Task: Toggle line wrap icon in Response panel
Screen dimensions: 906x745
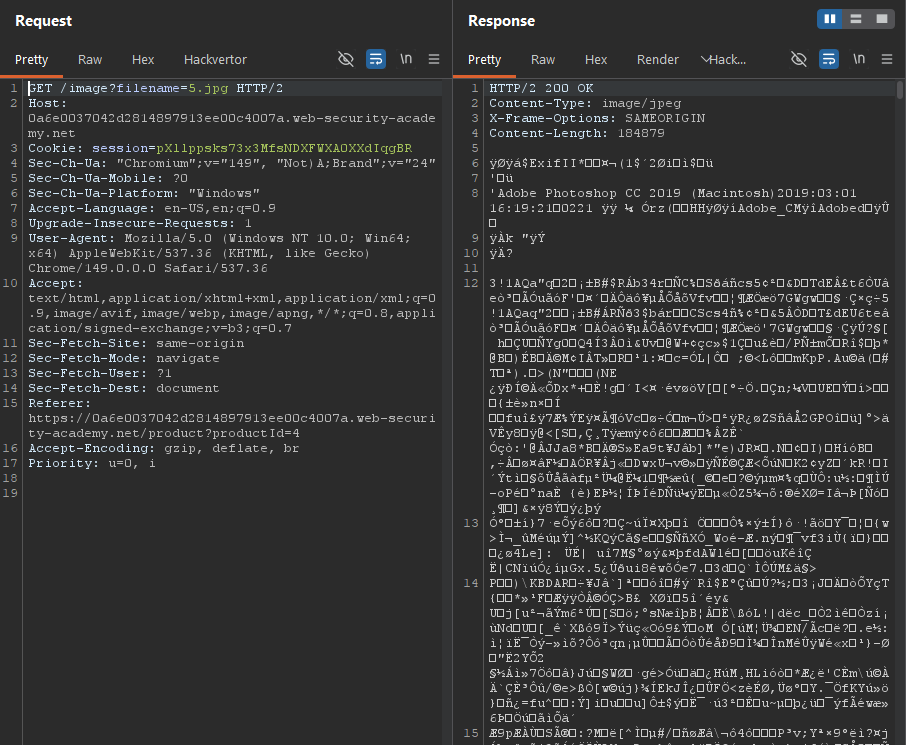Action: click(829, 59)
